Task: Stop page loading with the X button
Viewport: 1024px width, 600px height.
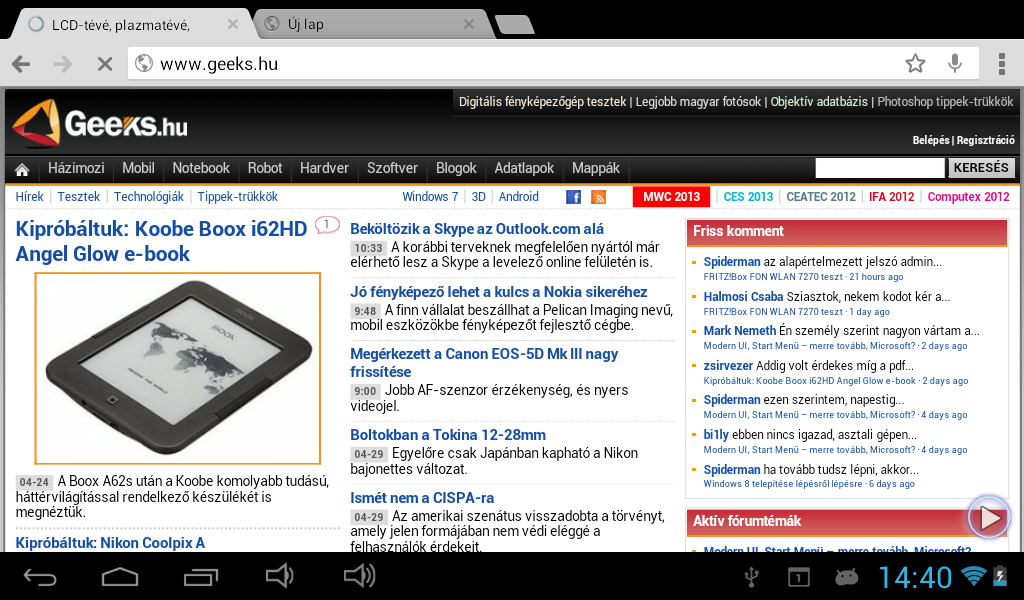Action: 104,64
